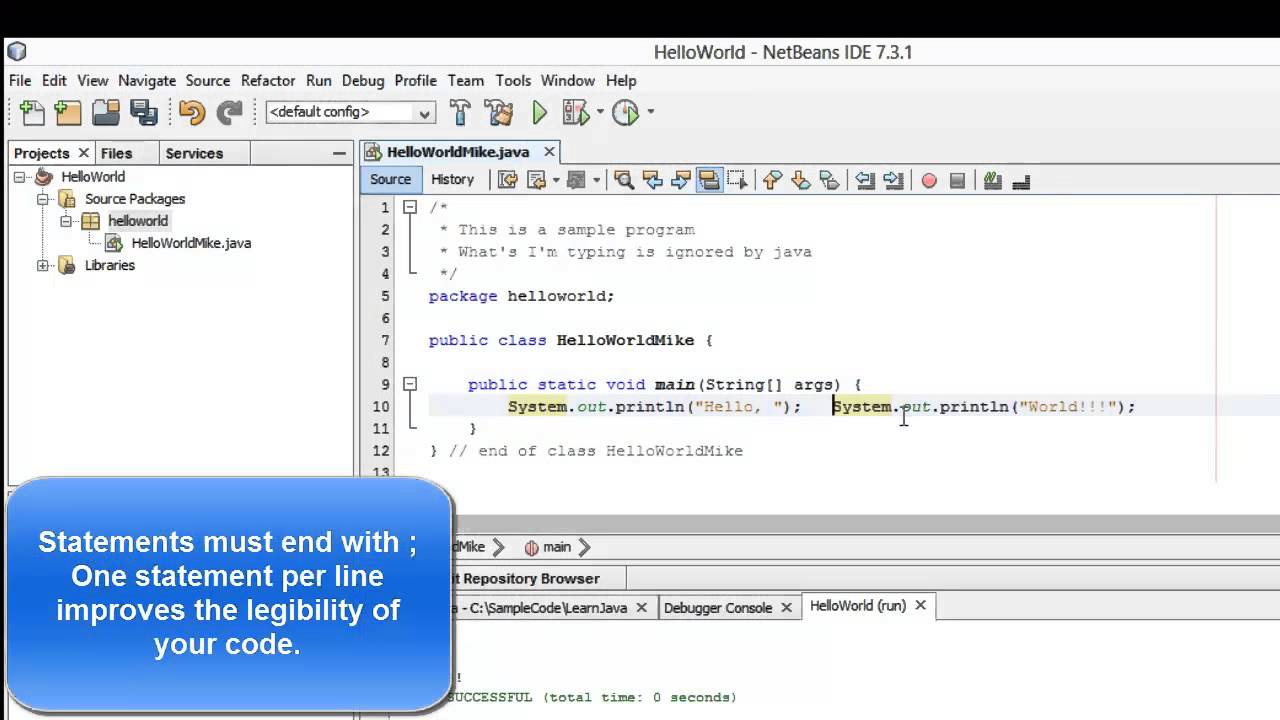1280x720 pixels.
Task: Select the helloworld package tree item
Action: tap(138, 221)
